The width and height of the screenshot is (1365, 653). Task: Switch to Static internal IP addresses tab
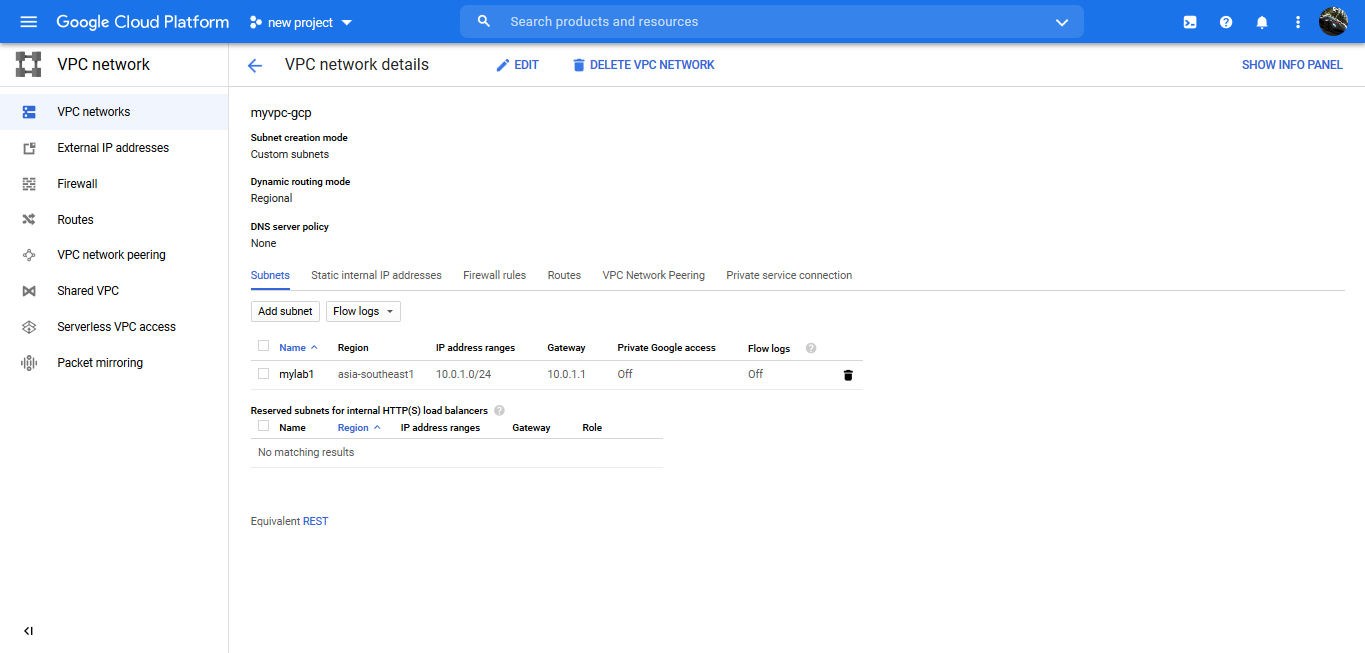(376, 275)
